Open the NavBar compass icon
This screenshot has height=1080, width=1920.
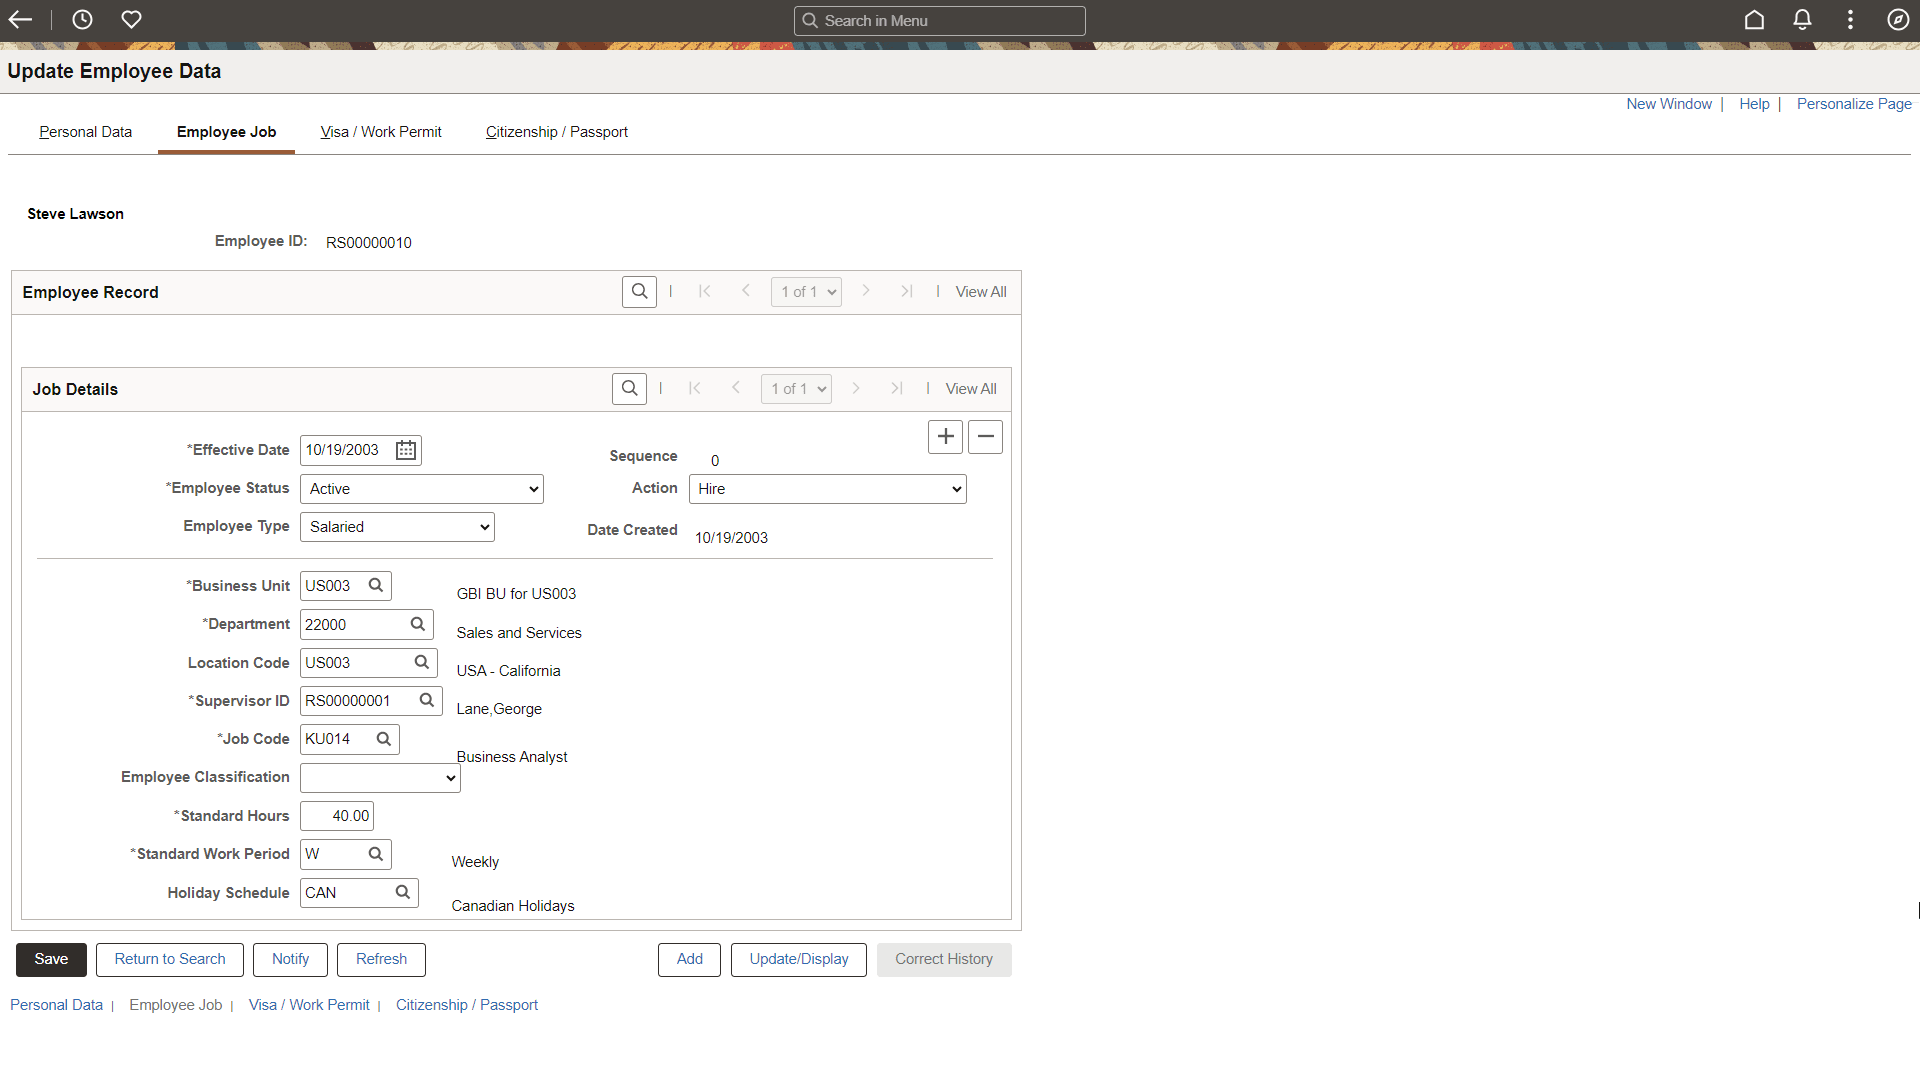[x=1898, y=19]
